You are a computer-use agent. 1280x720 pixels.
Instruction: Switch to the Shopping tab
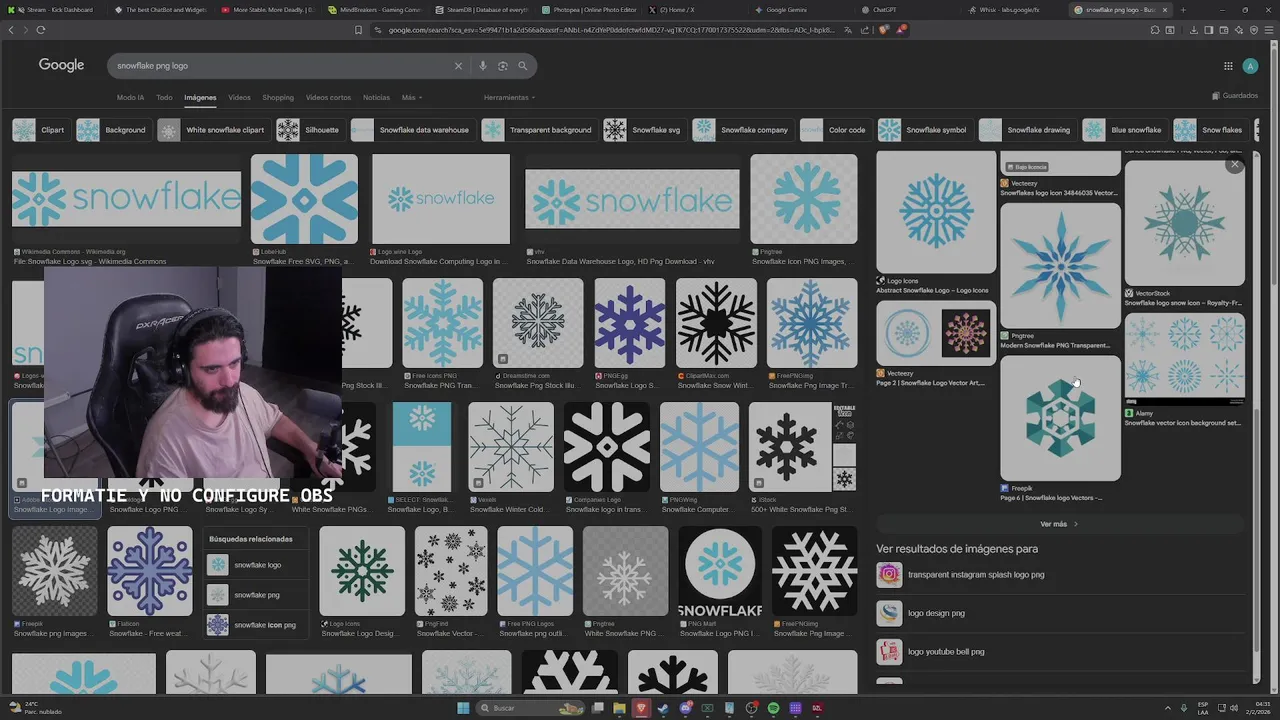(278, 97)
